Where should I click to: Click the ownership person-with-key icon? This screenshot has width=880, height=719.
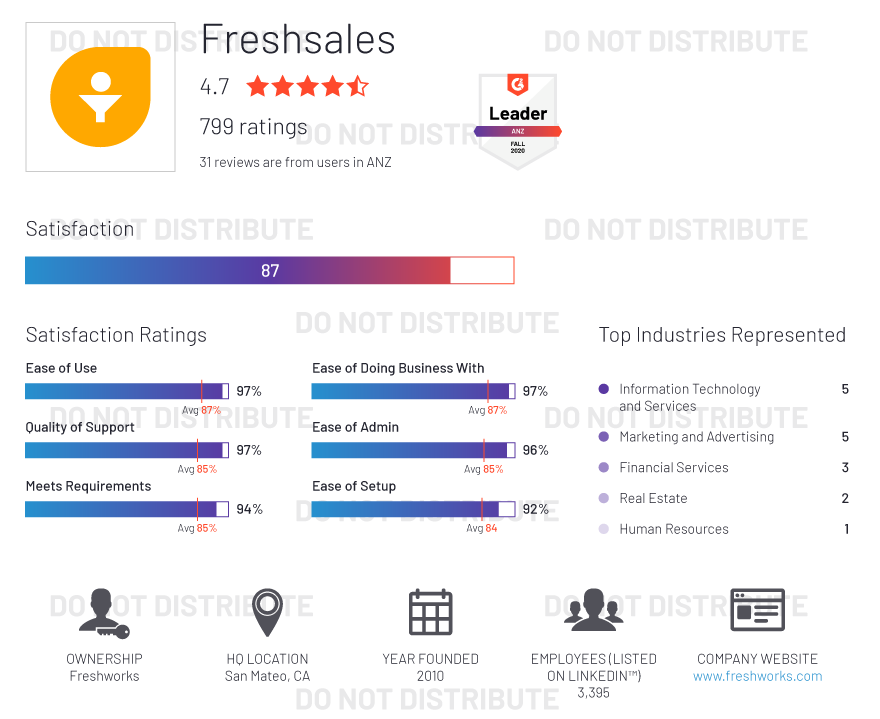coord(103,612)
